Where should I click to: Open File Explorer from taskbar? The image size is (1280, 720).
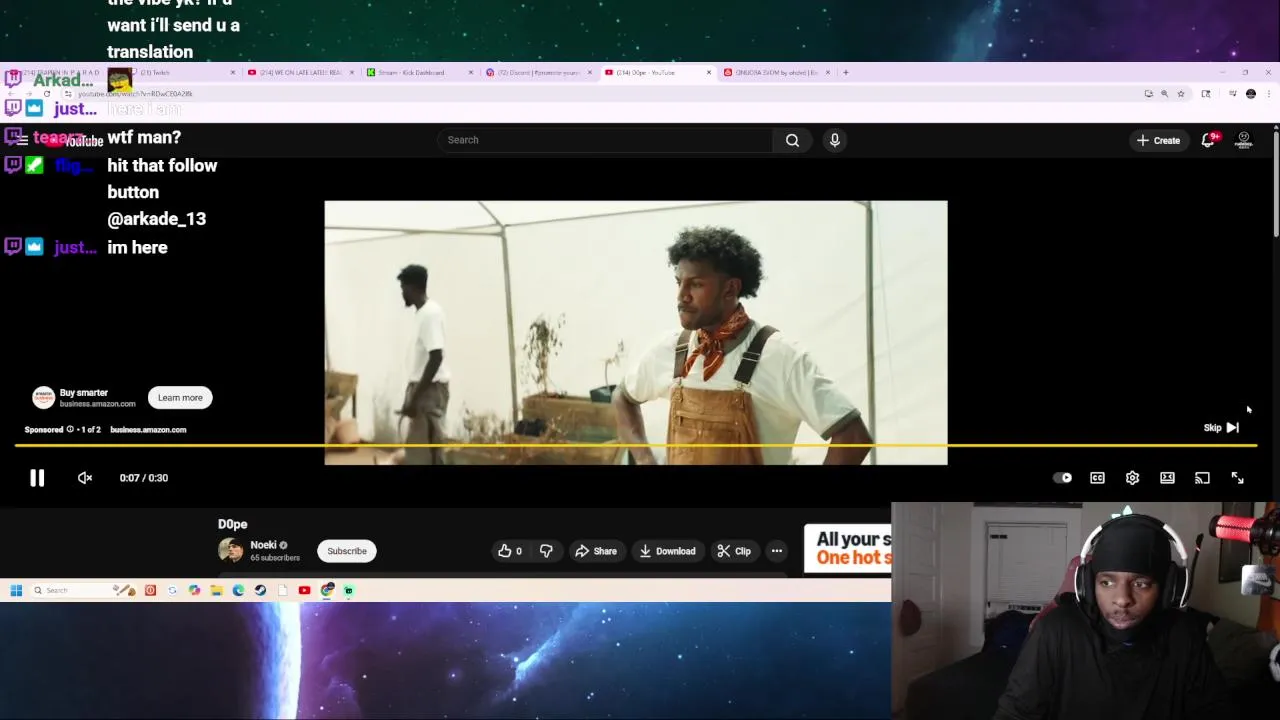coord(216,590)
